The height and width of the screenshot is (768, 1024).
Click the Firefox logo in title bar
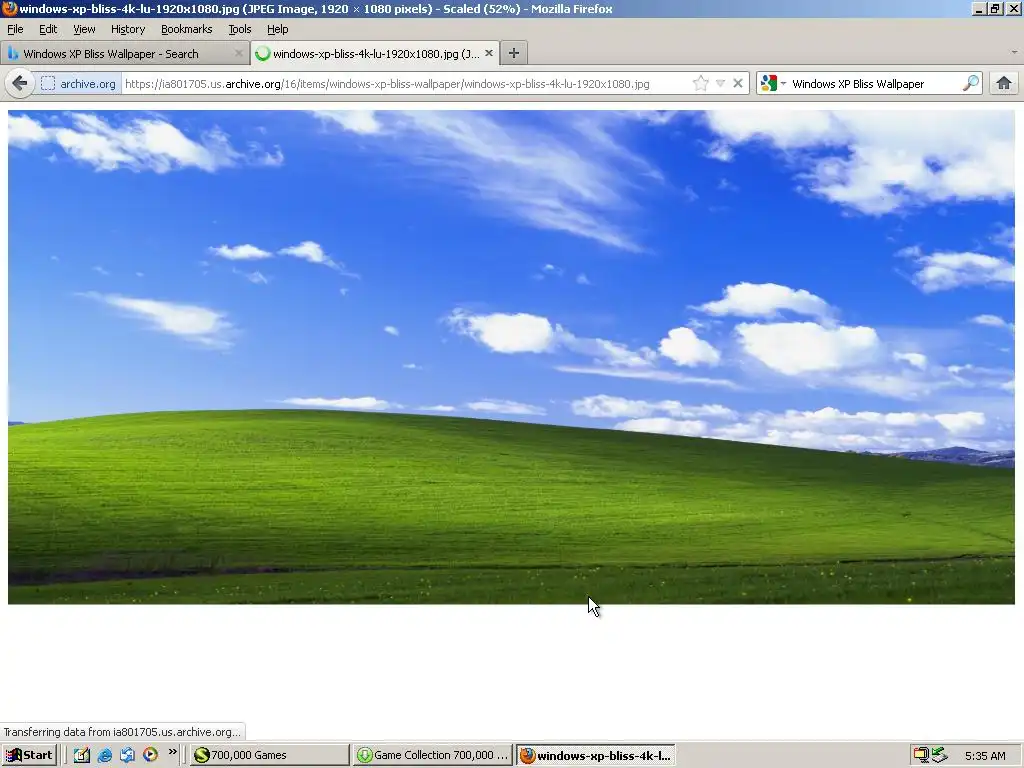(x=9, y=8)
